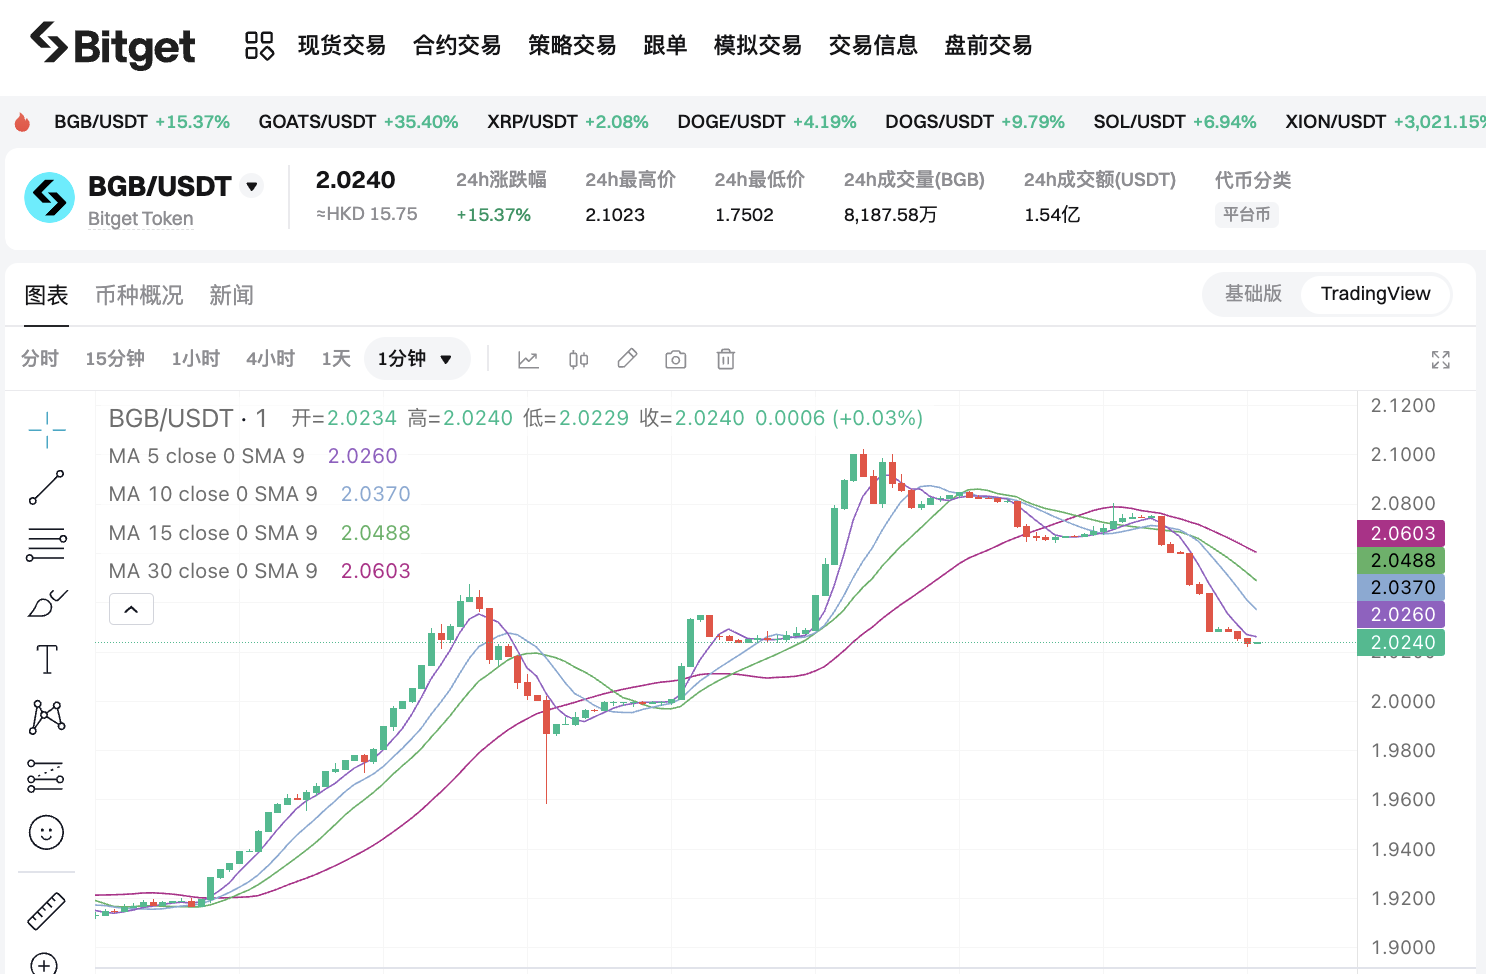Enter fullscreen chart mode
Screen dimensions: 1486x974
tap(1440, 360)
